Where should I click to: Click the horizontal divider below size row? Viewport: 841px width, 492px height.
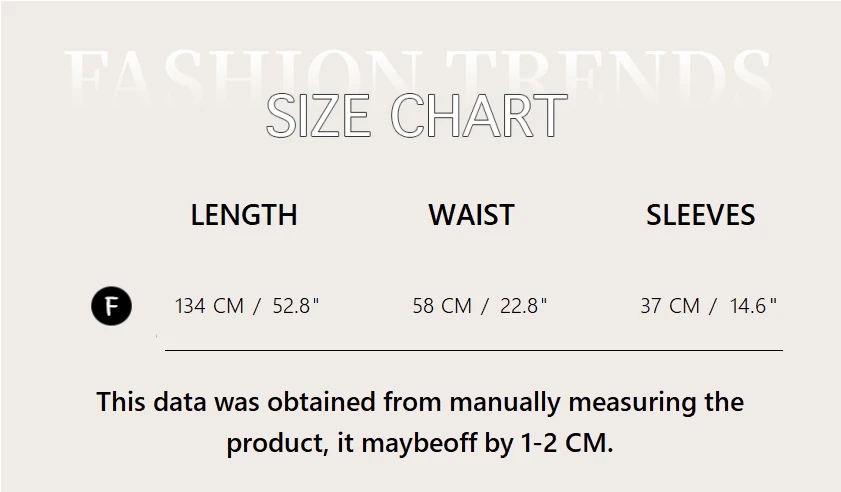[x=473, y=351]
